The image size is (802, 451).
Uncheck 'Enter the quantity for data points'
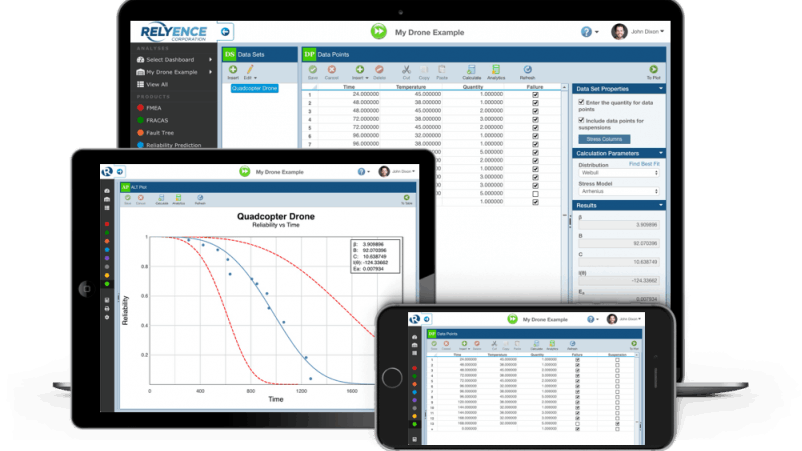click(x=580, y=103)
